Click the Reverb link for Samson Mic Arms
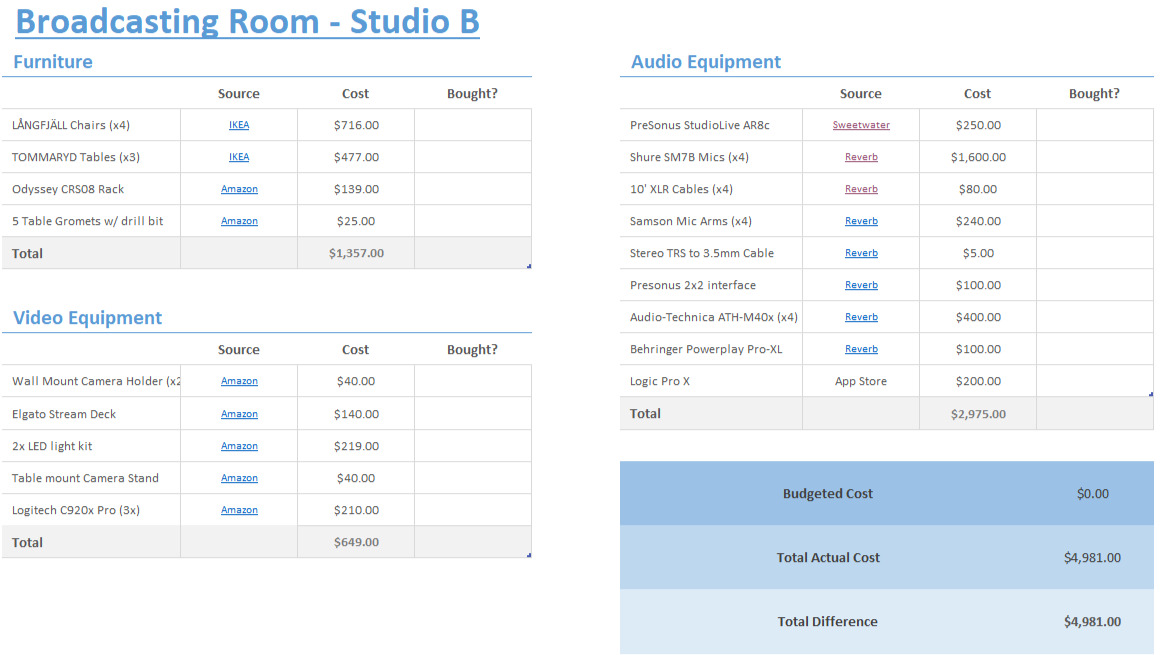Screen dimensions: 1160x655 [861, 221]
